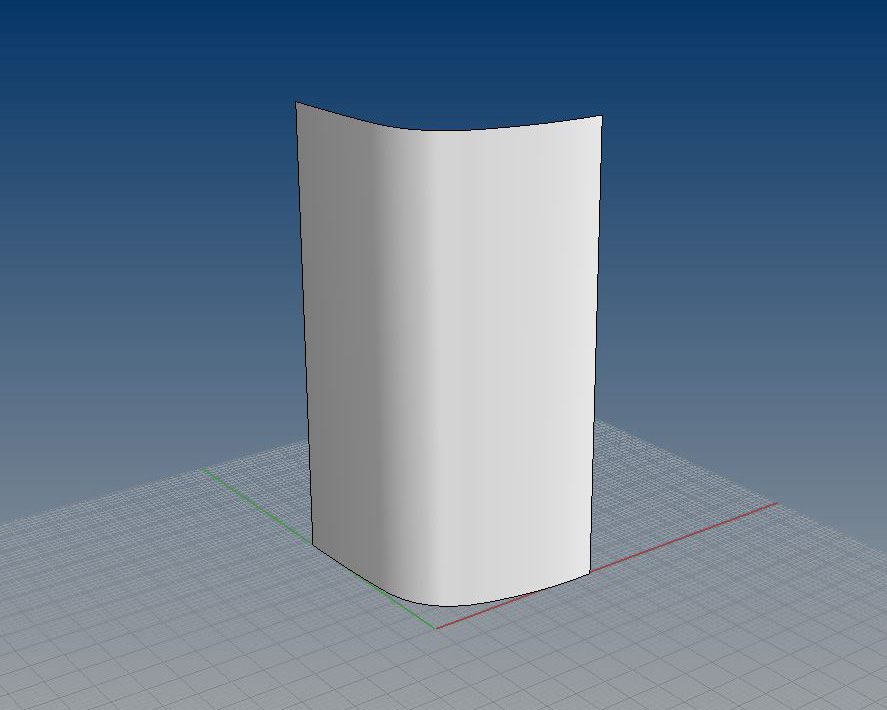Select the curved white surface
Screen dimensions: 887x710
coord(460,350)
